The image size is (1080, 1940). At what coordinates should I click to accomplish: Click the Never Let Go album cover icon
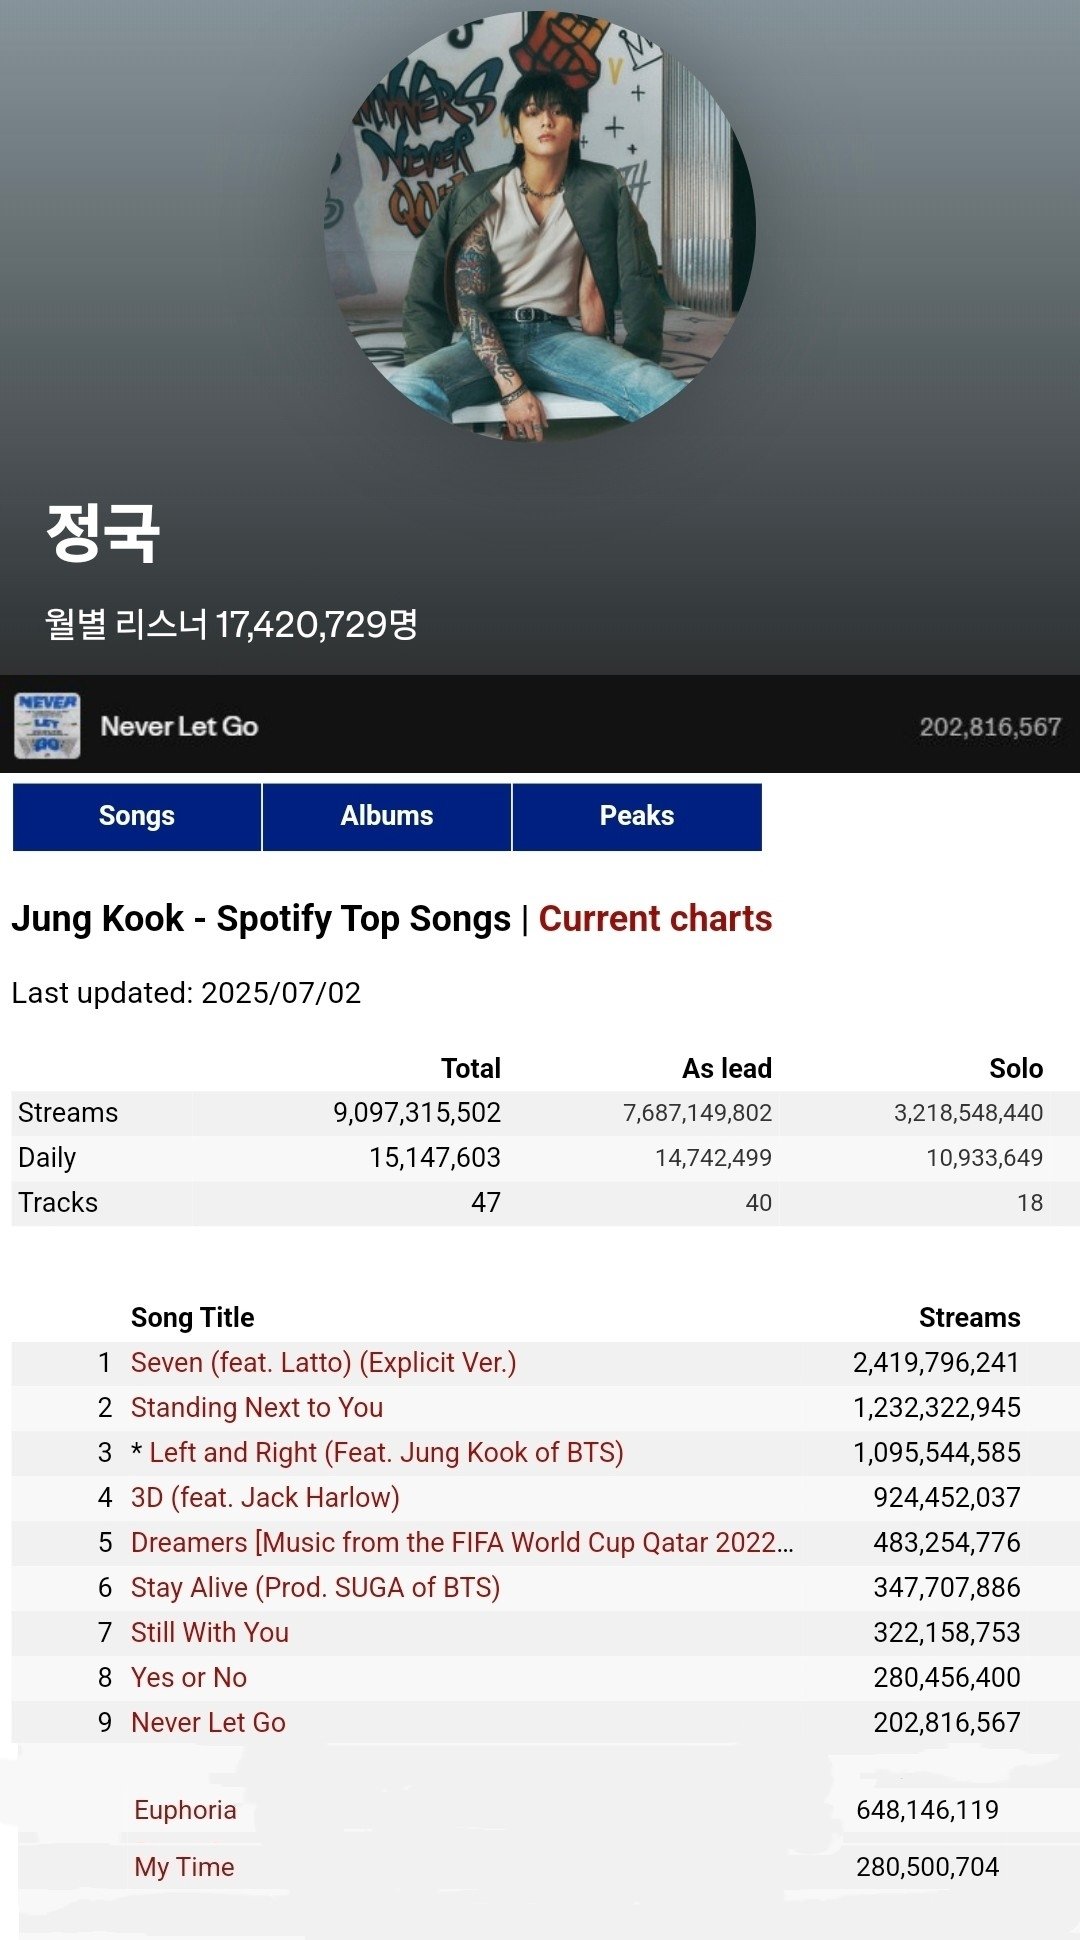point(47,726)
